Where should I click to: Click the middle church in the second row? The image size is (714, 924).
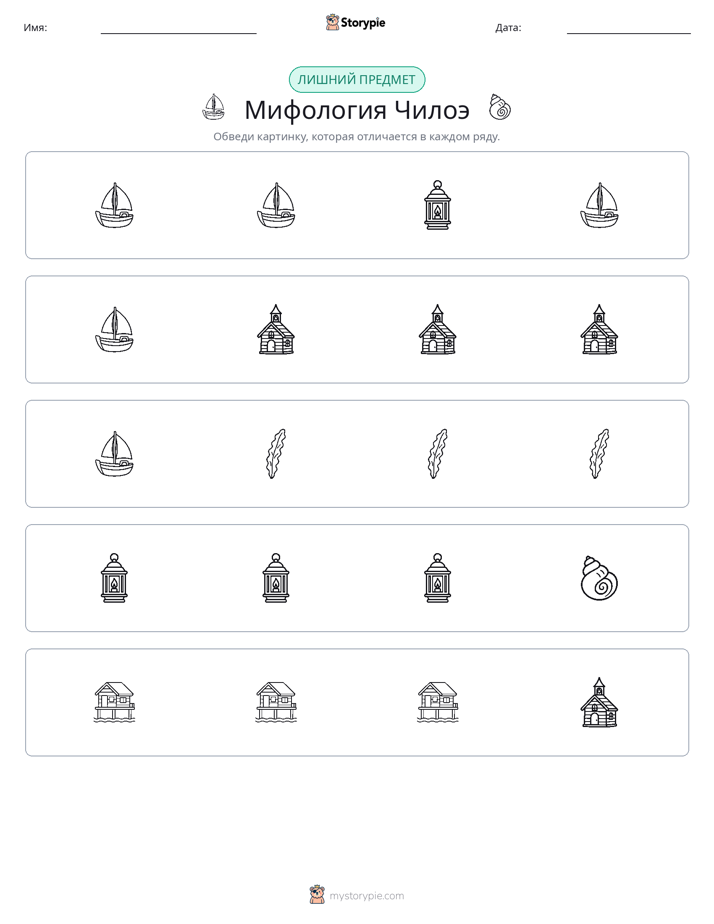pos(437,329)
